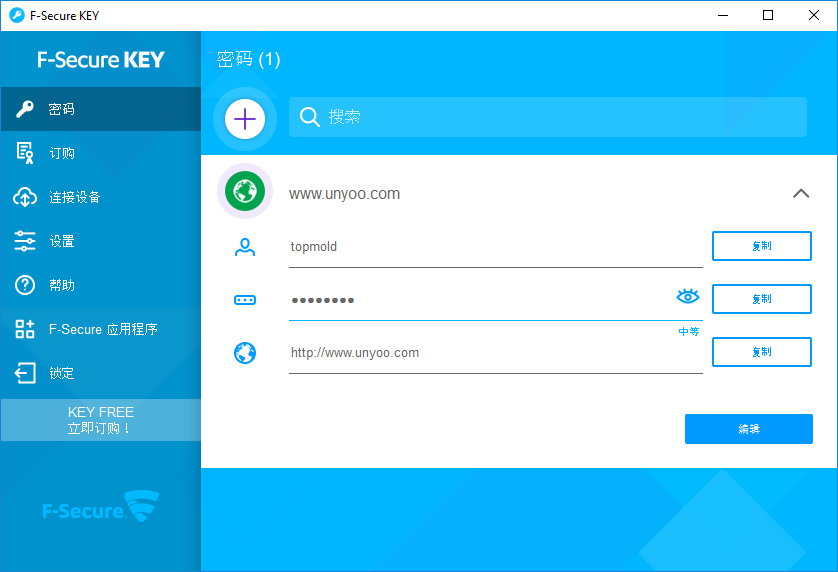Click the 中等 password strength label
Image resolution: width=838 pixels, height=572 pixels.
point(689,331)
